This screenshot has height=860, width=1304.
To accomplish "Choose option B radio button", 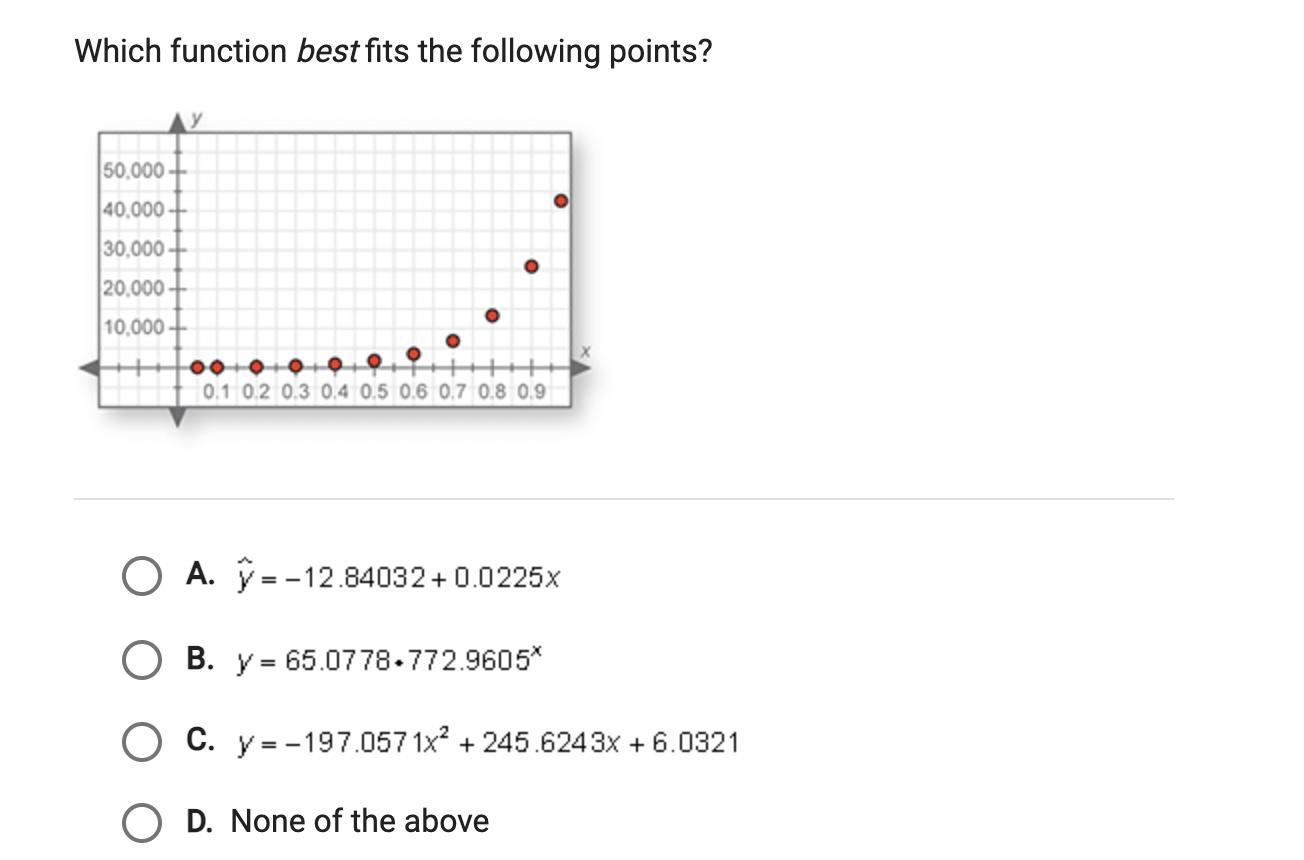I will pos(141,661).
